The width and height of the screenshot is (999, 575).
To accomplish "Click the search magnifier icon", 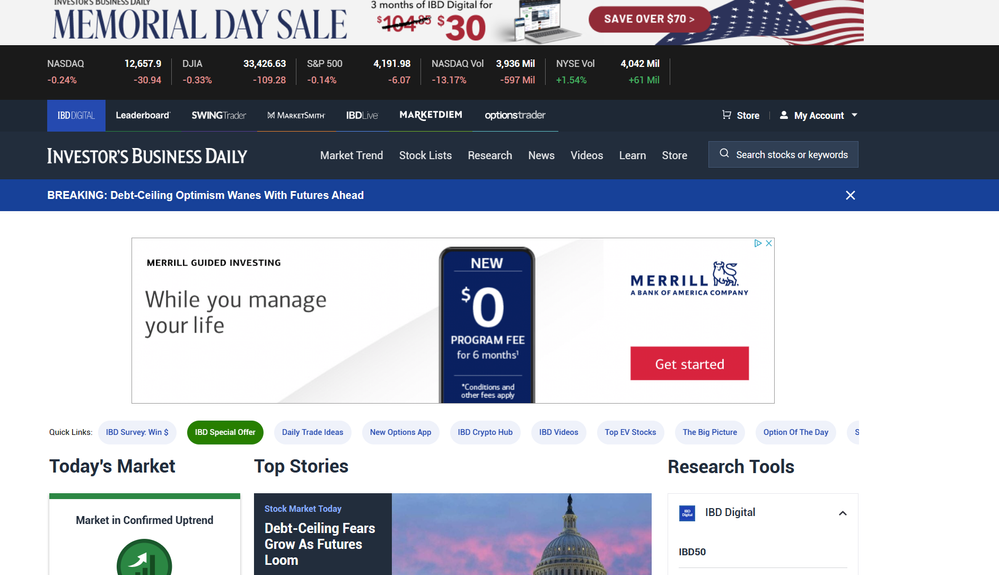I will 724,153.
